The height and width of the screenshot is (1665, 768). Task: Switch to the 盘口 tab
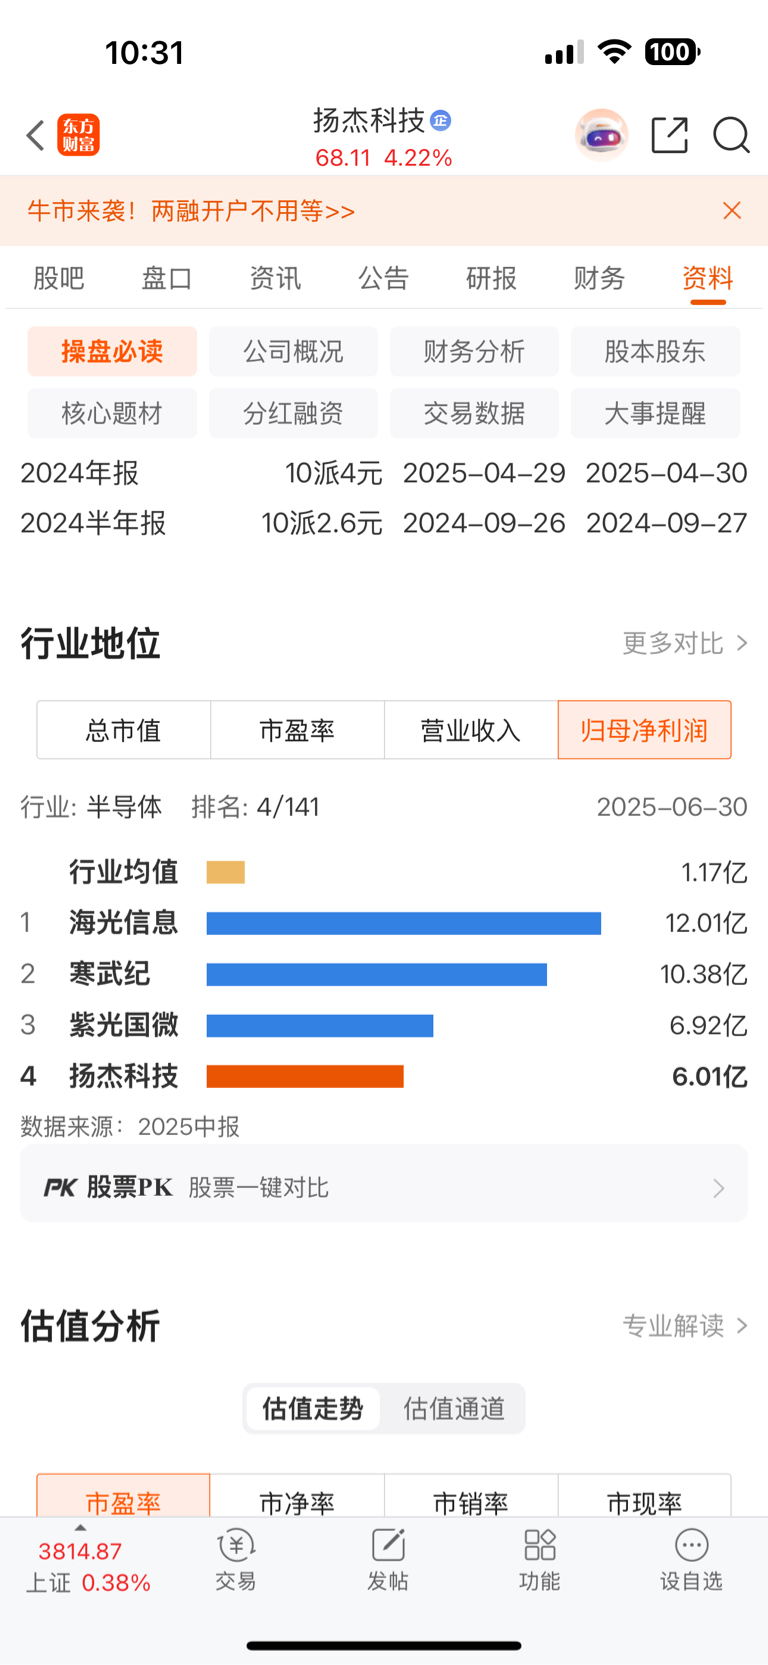[167, 278]
